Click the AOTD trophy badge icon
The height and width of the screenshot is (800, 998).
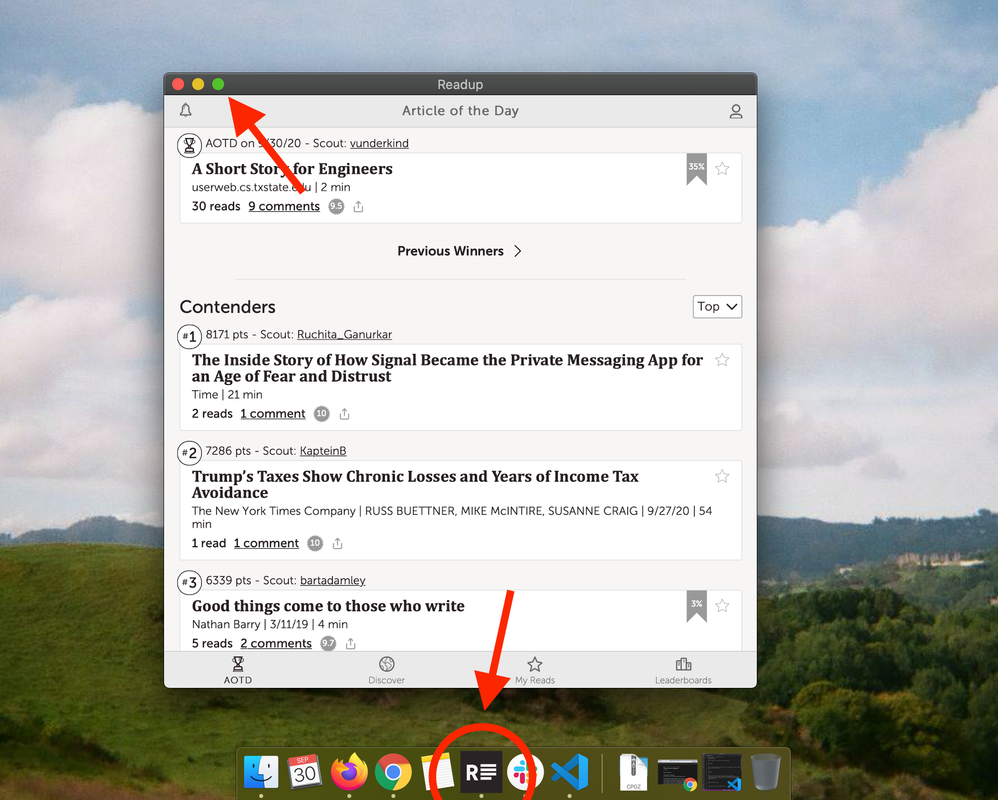pos(189,145)
